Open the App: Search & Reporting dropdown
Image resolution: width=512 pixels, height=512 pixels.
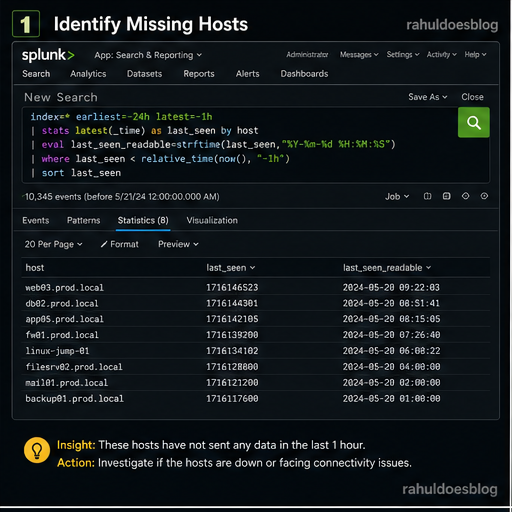148,55
